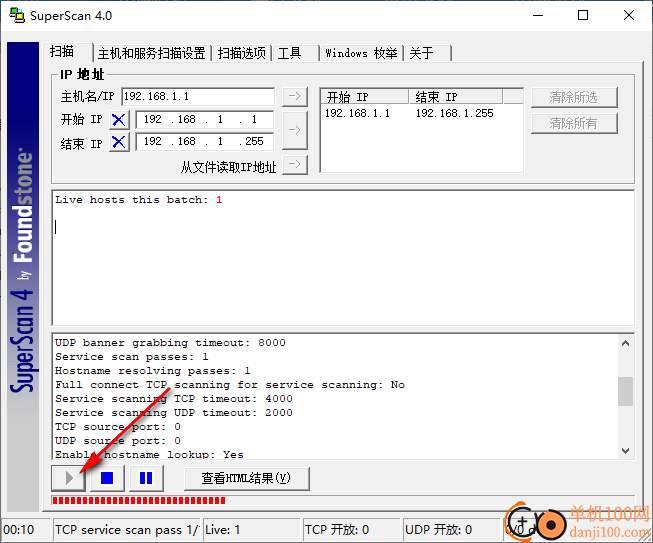Minimize the SuperScan 4.0 window

coord(538,15)
